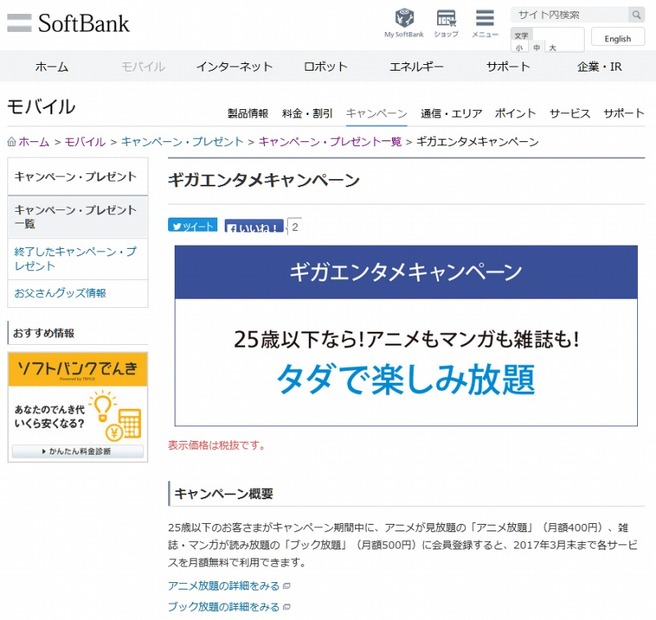
Task: Select the ポイント tab
Action: pos(515,113)
